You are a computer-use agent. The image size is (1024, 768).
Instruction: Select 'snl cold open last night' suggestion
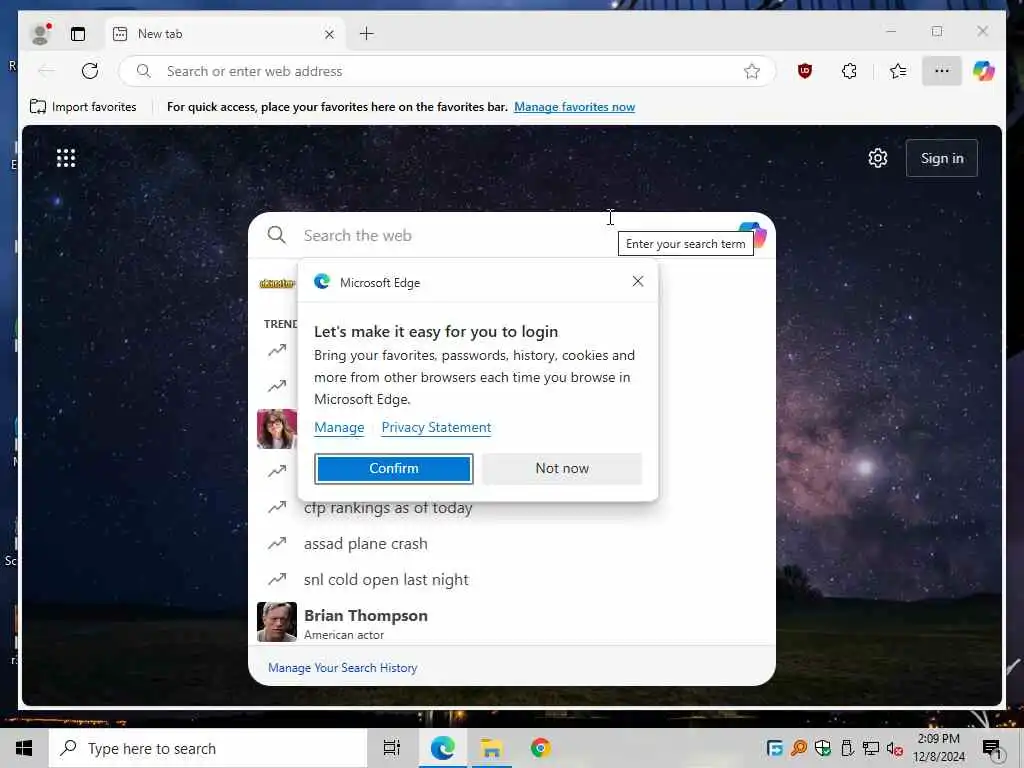386,579
